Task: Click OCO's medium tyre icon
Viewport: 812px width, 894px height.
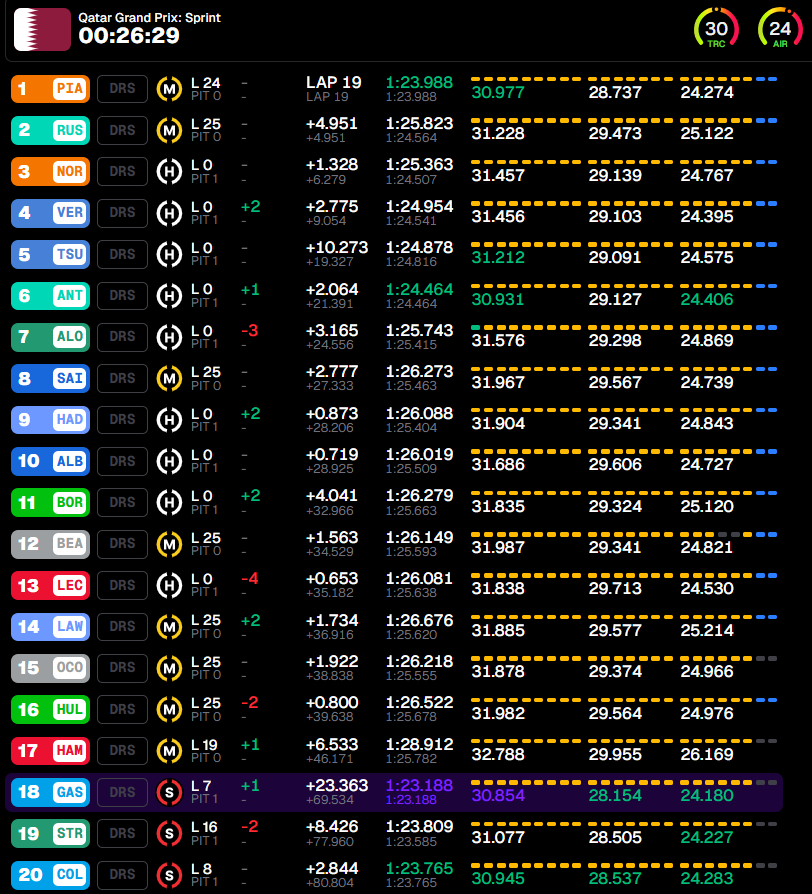Action: click(x=169, y=668)
